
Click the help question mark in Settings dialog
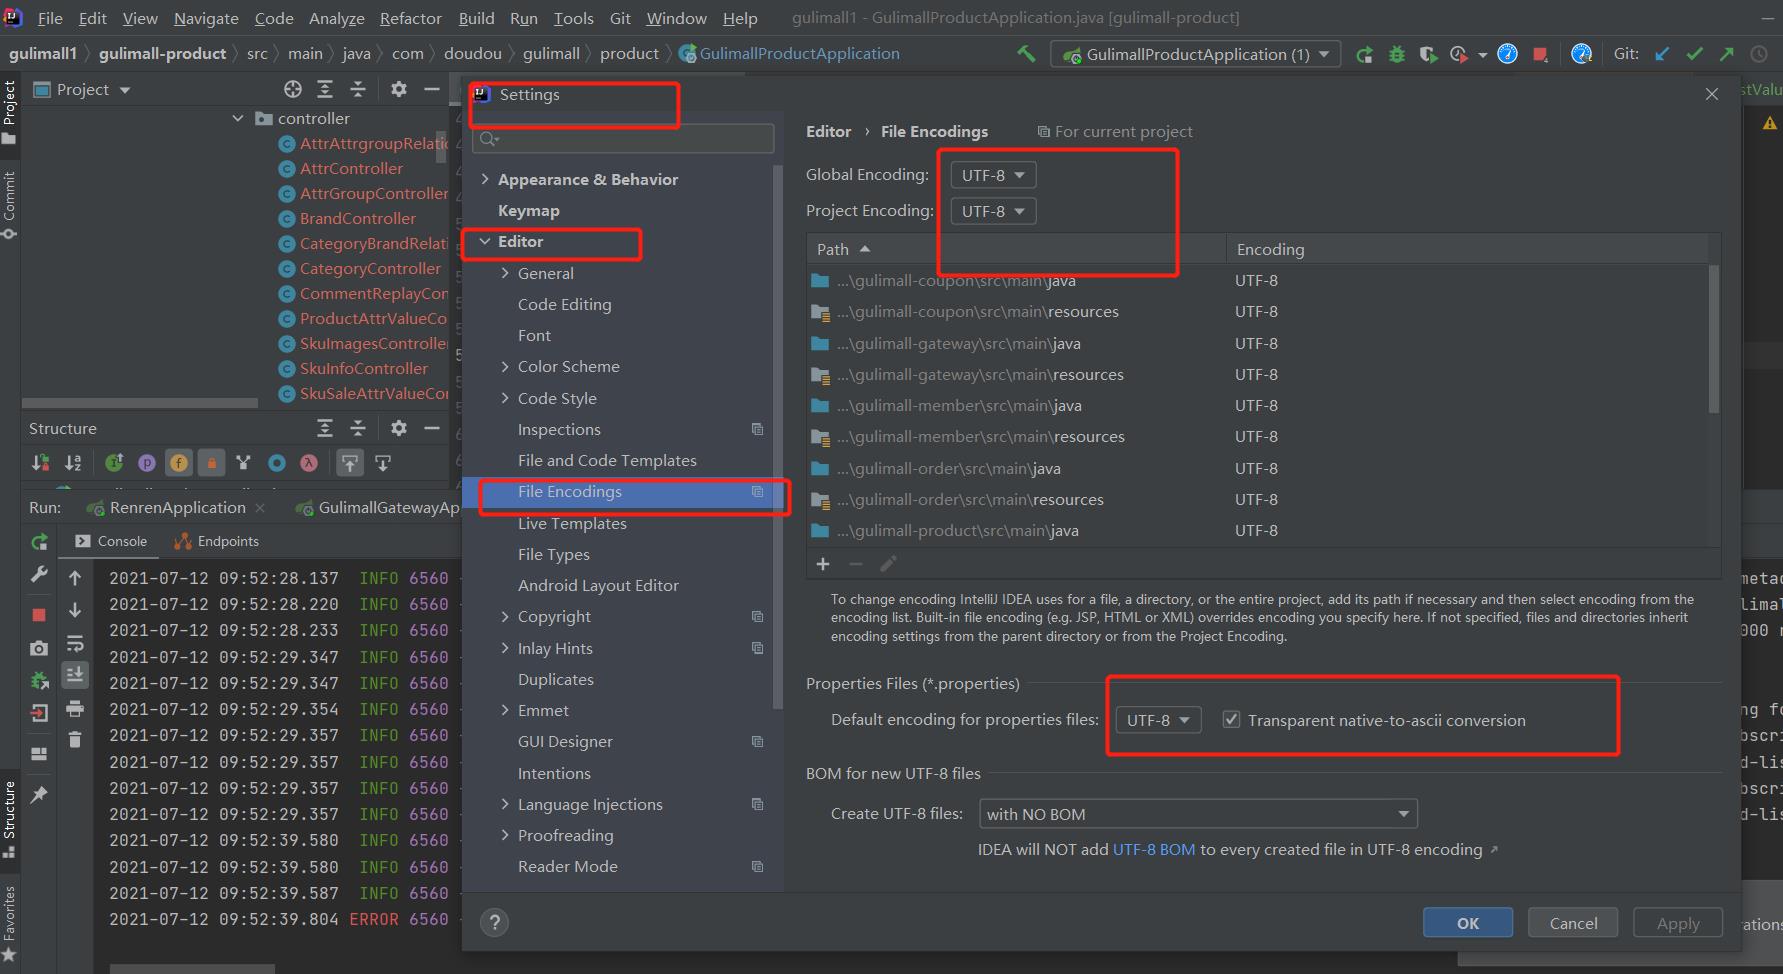(494, 922)
